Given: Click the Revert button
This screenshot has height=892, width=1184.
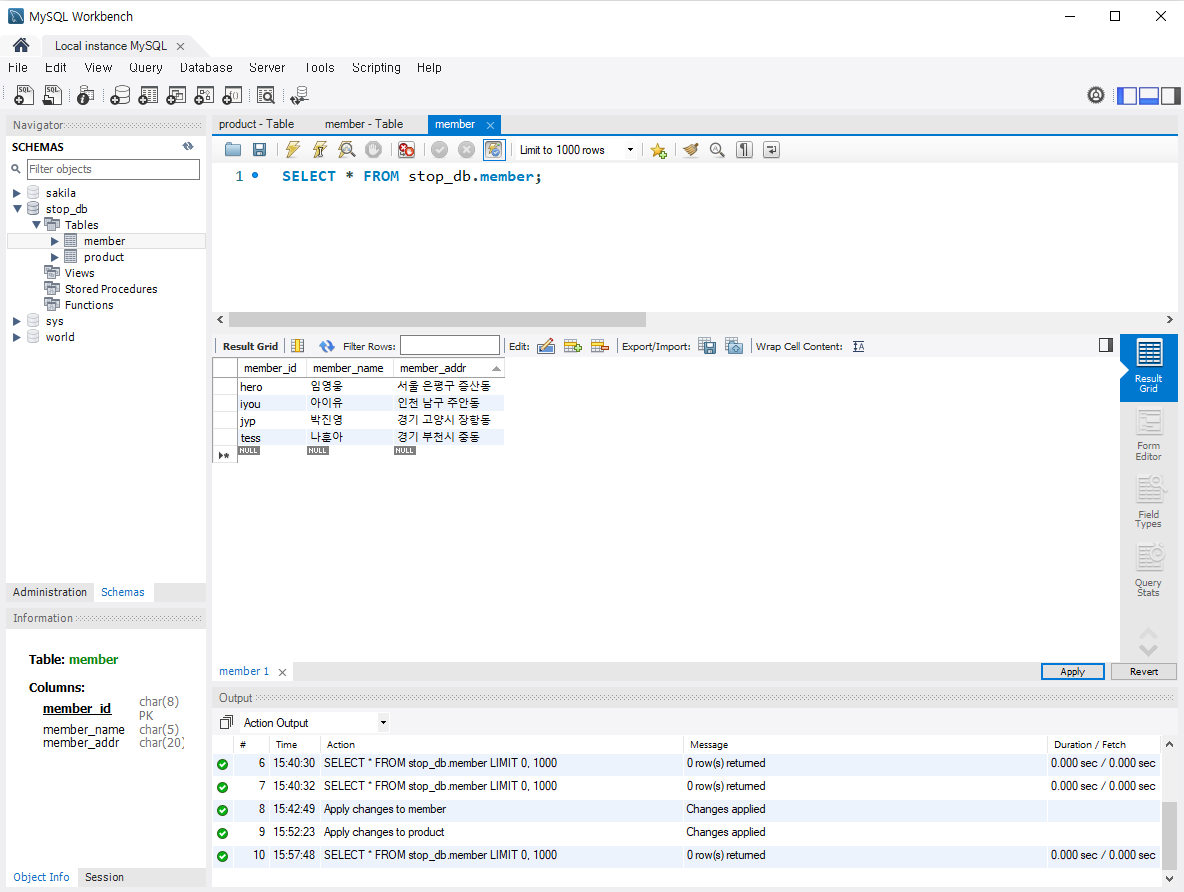Looking at the screenshot, I should pos(1144,671).
